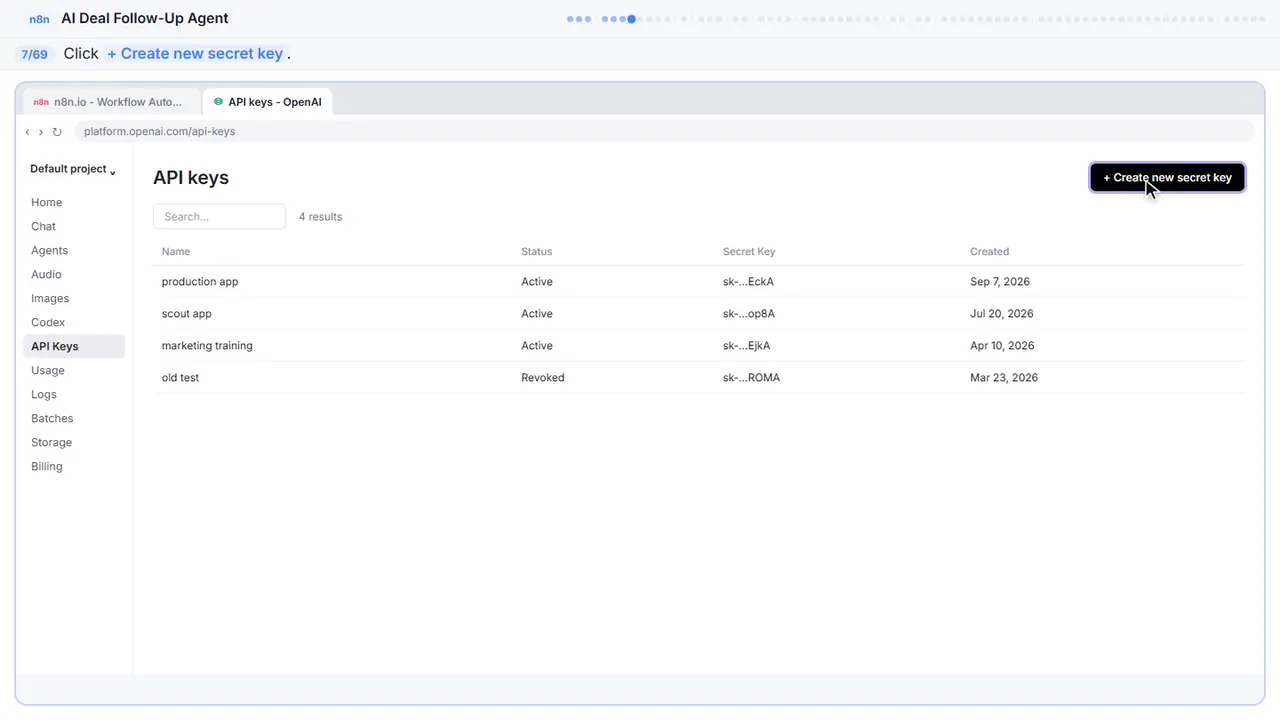Click the browser back arrow icon

27,132
